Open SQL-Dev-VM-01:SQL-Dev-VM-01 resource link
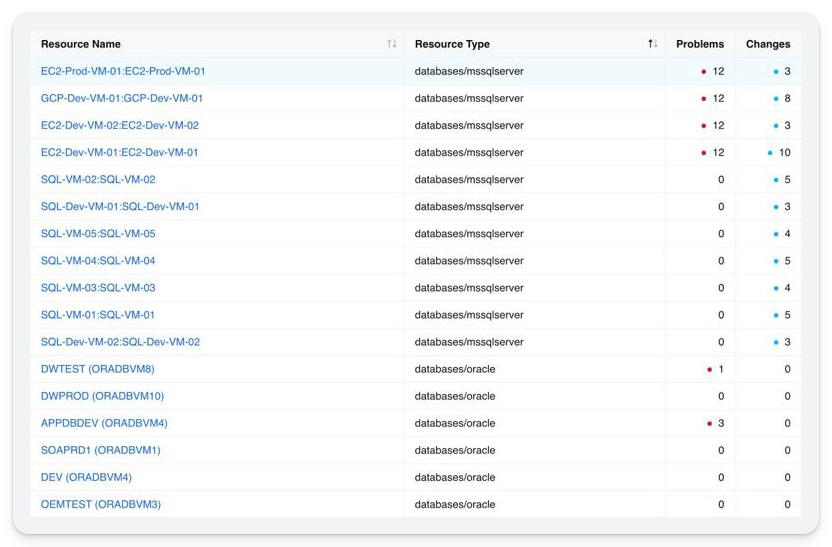The image size is (832, 547). tap(120, 206)
